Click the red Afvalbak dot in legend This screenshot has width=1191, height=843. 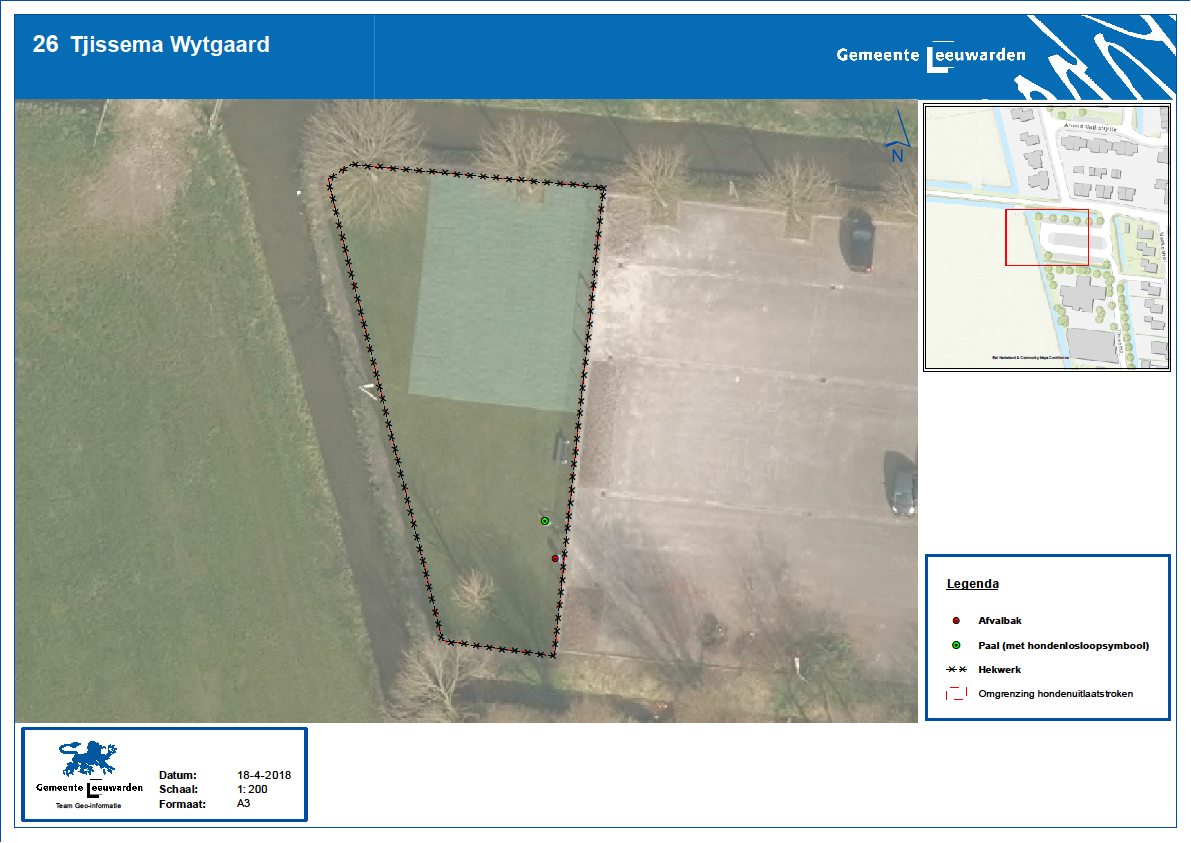[956, 621]
